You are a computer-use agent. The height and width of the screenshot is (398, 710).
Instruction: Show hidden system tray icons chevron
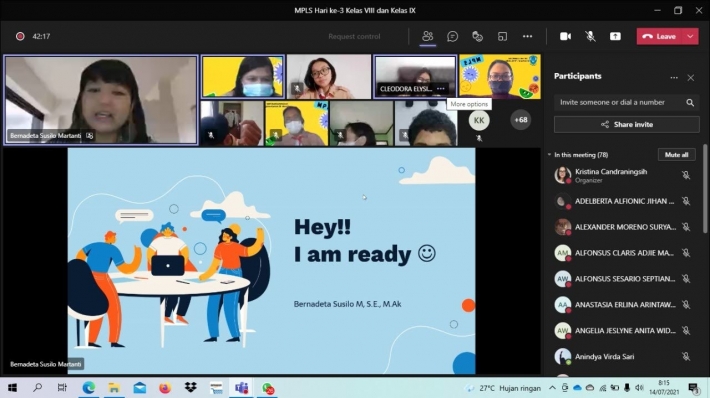tap(552, 388)
